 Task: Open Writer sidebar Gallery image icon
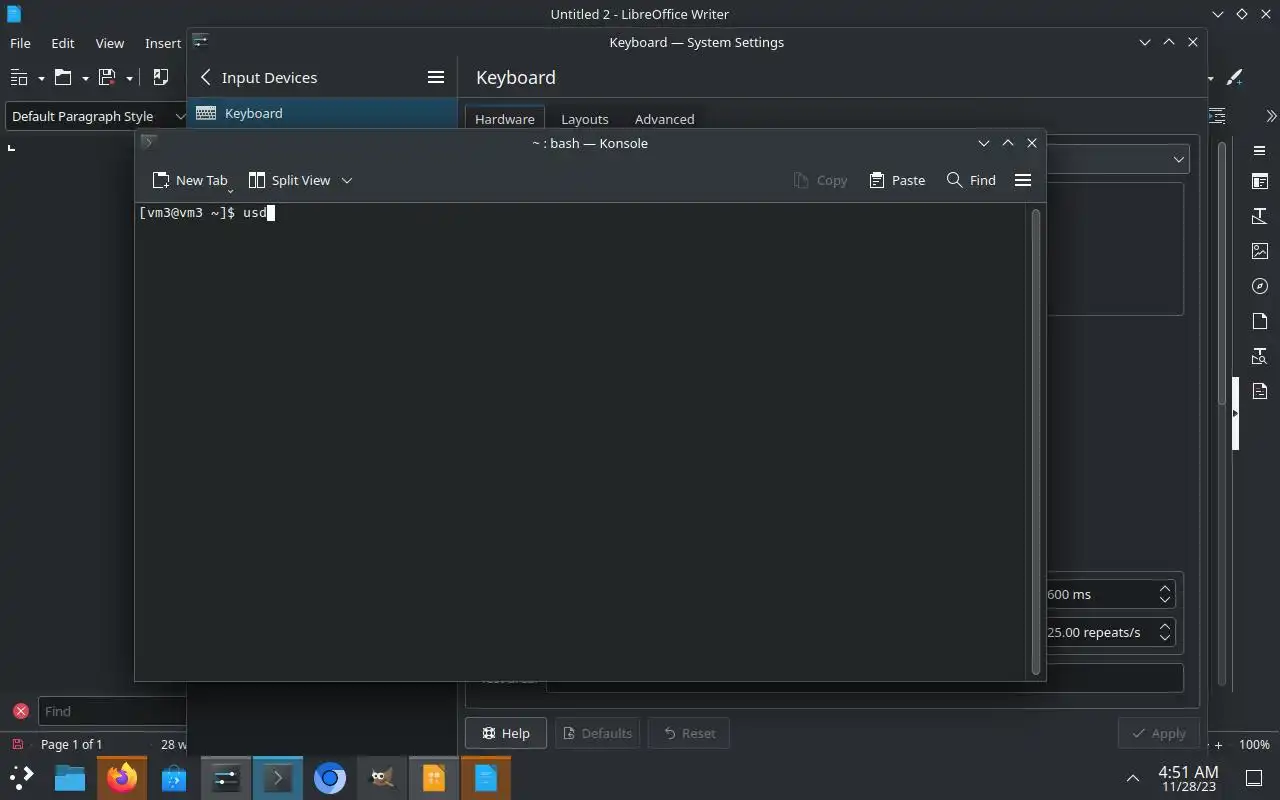1260,251
